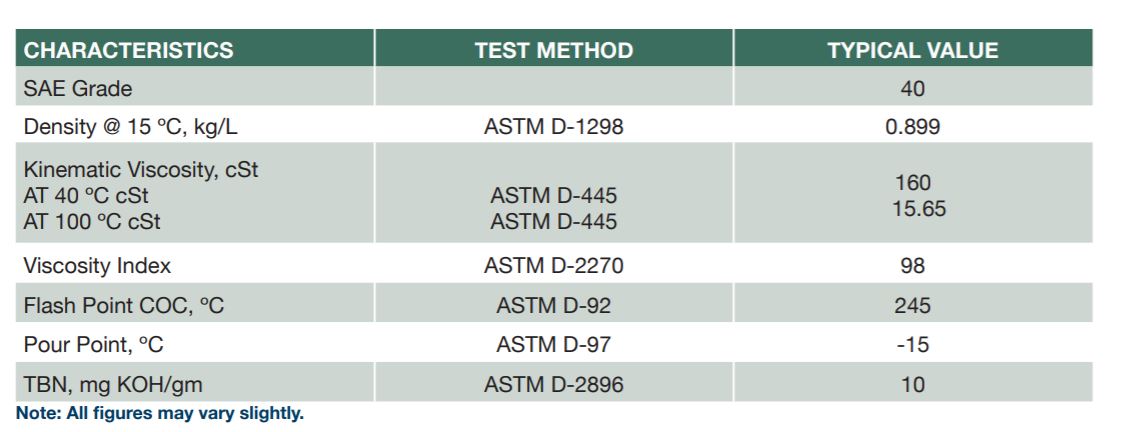Select the TBN, mg KOH/gm row label
This screenshot has width=1122, height=432.
click(113, 385)
